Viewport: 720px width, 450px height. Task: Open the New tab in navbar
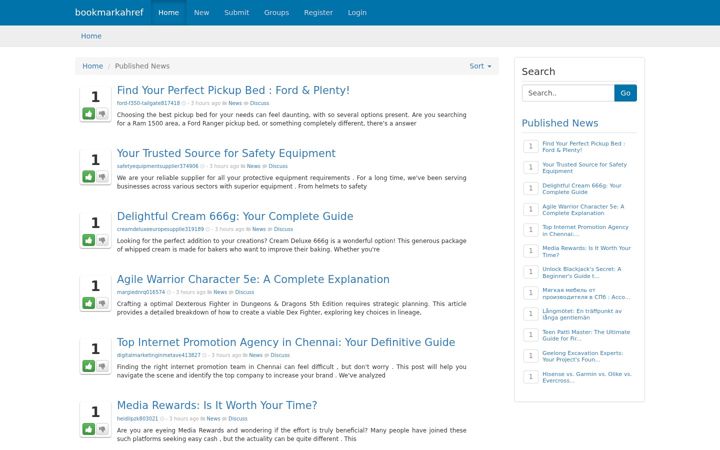point(202,12)
